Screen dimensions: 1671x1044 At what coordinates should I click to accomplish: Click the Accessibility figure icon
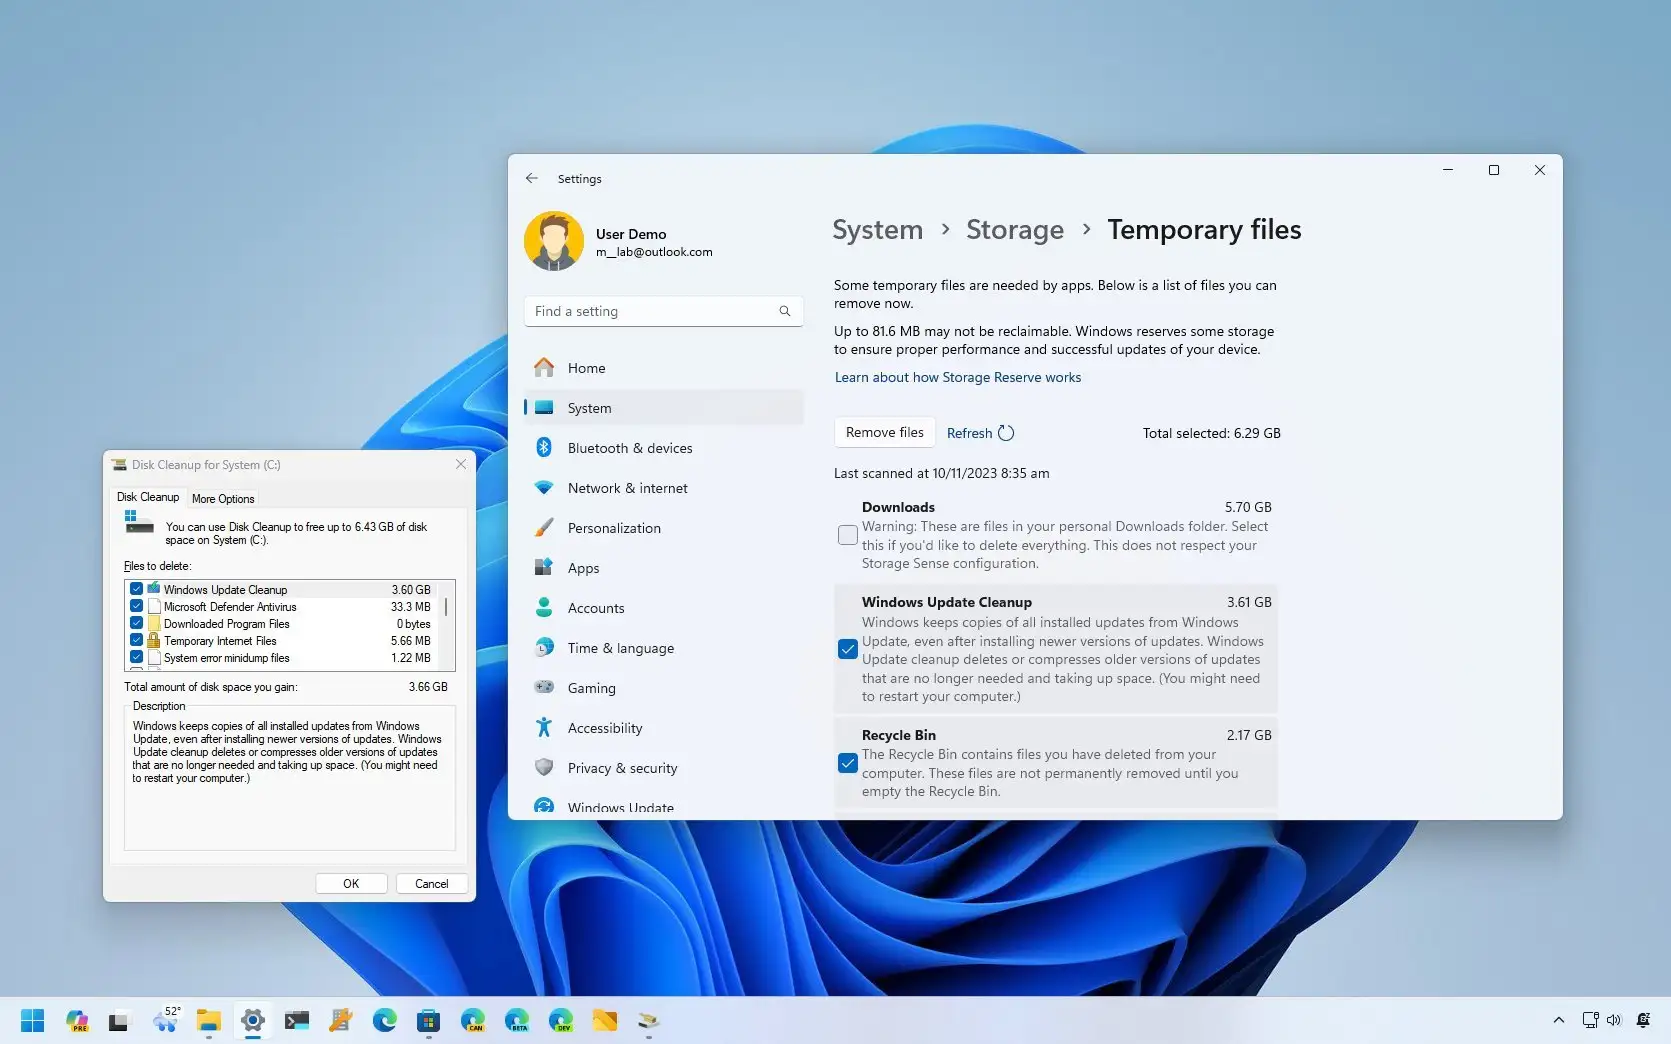544,727
